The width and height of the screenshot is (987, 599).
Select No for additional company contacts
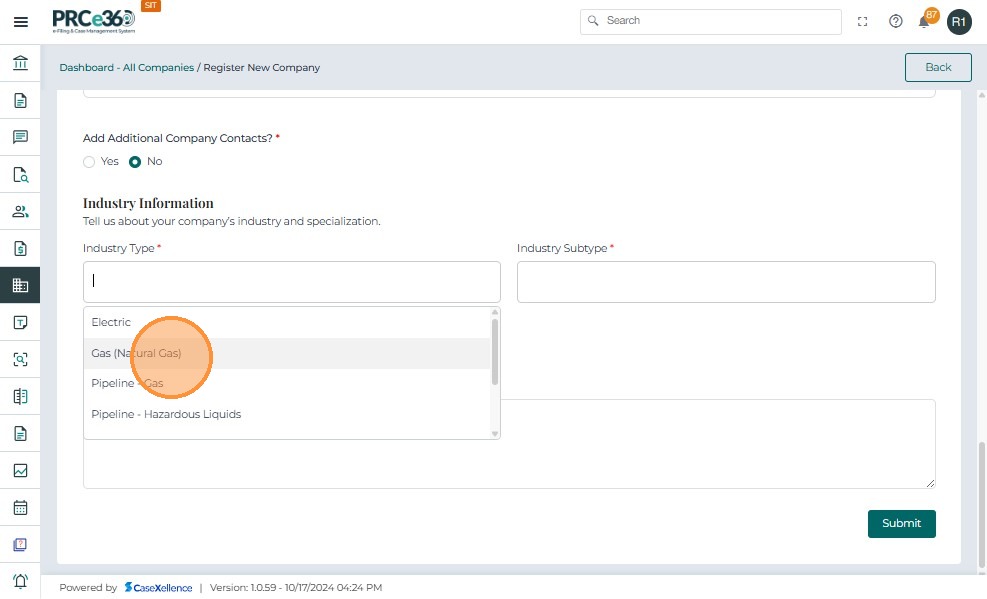point(135,162)
